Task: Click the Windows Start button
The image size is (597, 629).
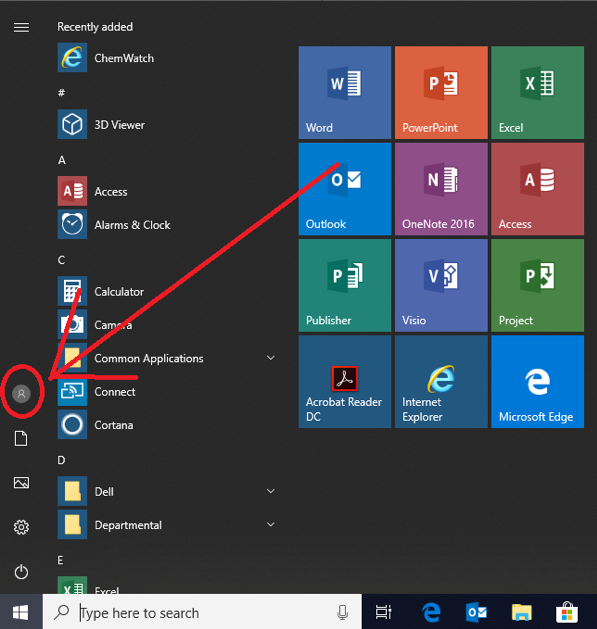Action: click(x=21, y=612)
